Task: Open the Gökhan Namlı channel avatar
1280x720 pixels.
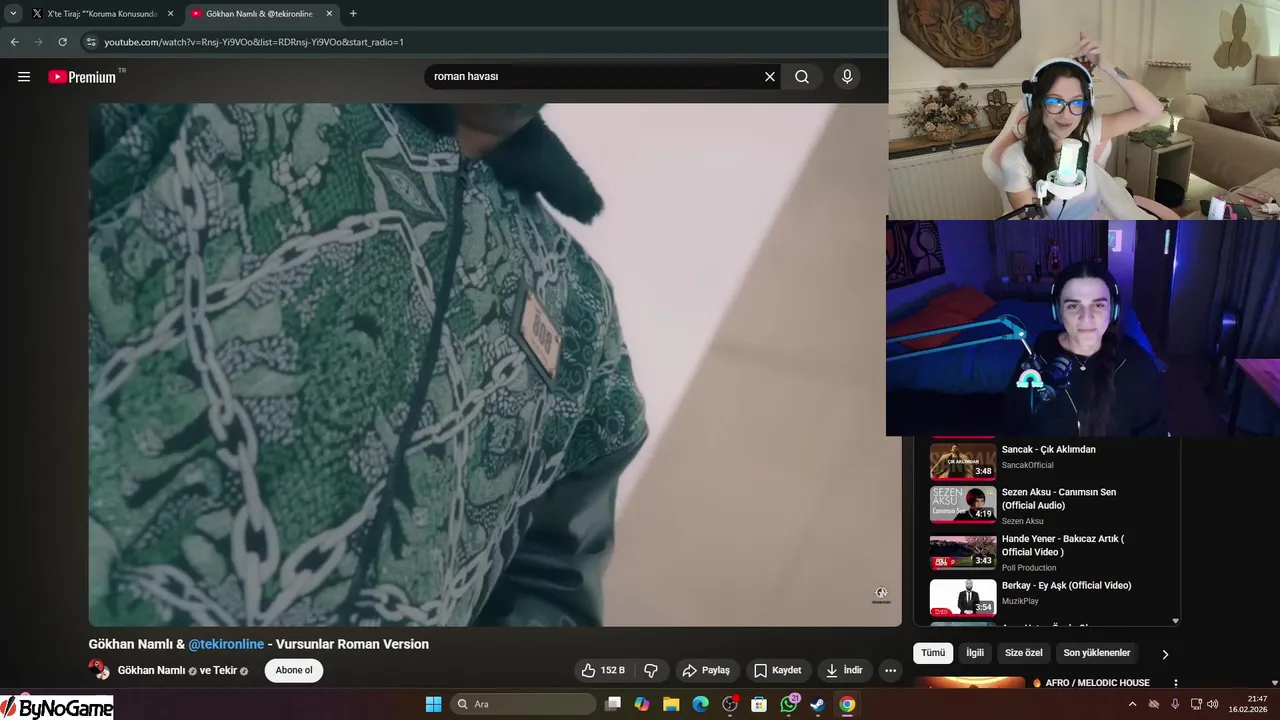Action: coord(99,670)
